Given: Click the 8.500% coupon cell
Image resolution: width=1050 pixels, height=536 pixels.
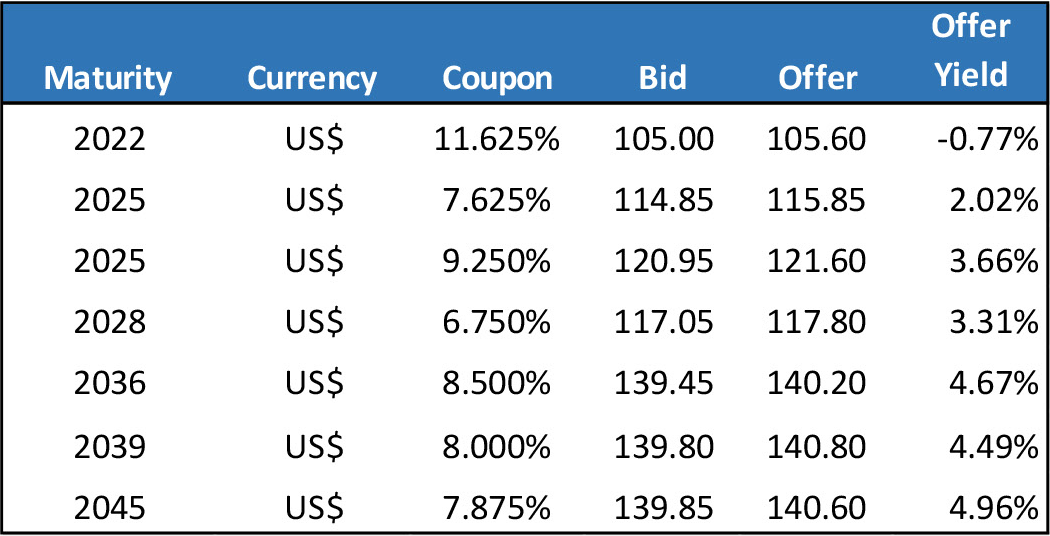Looking at the screenshot, I should click(x=497, y=385).
